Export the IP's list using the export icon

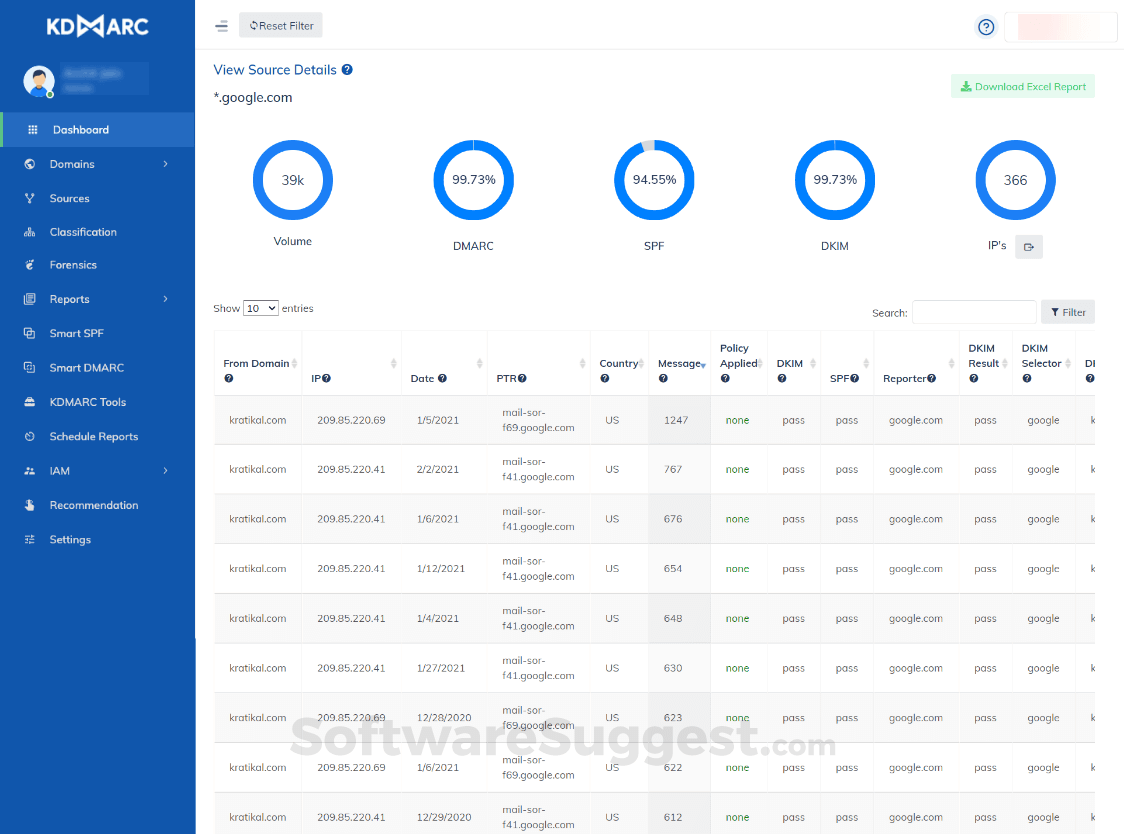pyautogui.click(x=1029, y=246)
